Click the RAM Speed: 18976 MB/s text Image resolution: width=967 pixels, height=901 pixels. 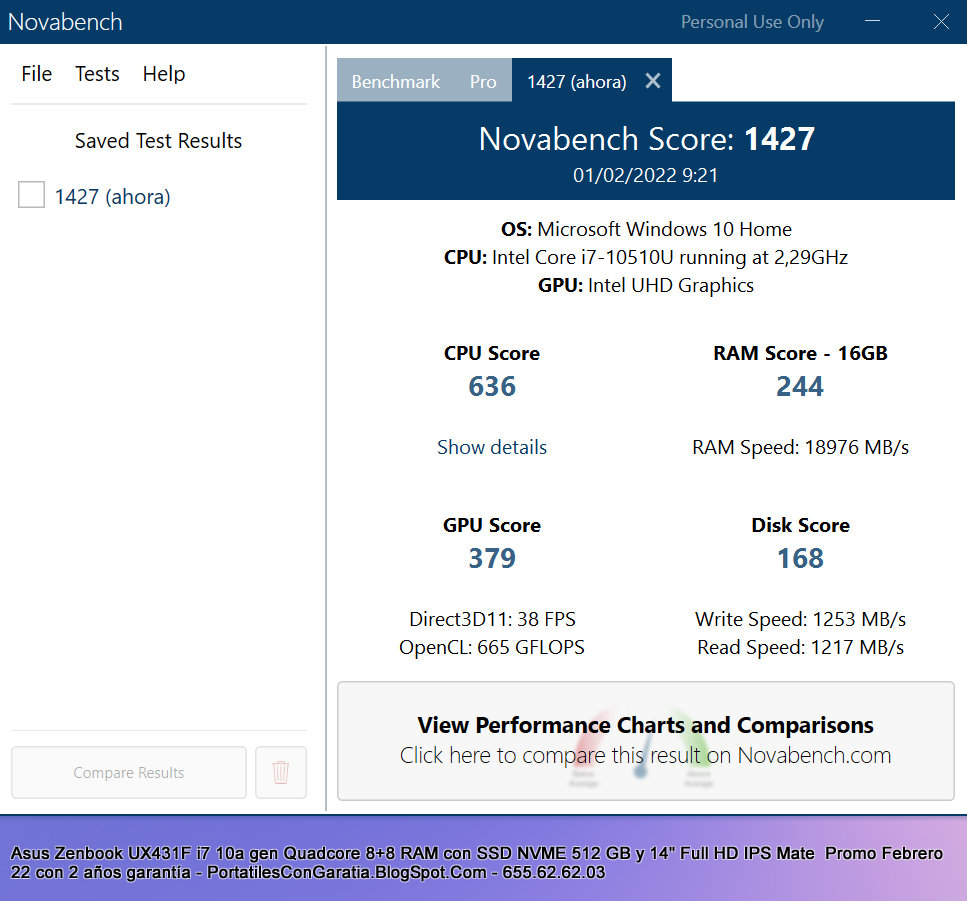tap(800, 447)
